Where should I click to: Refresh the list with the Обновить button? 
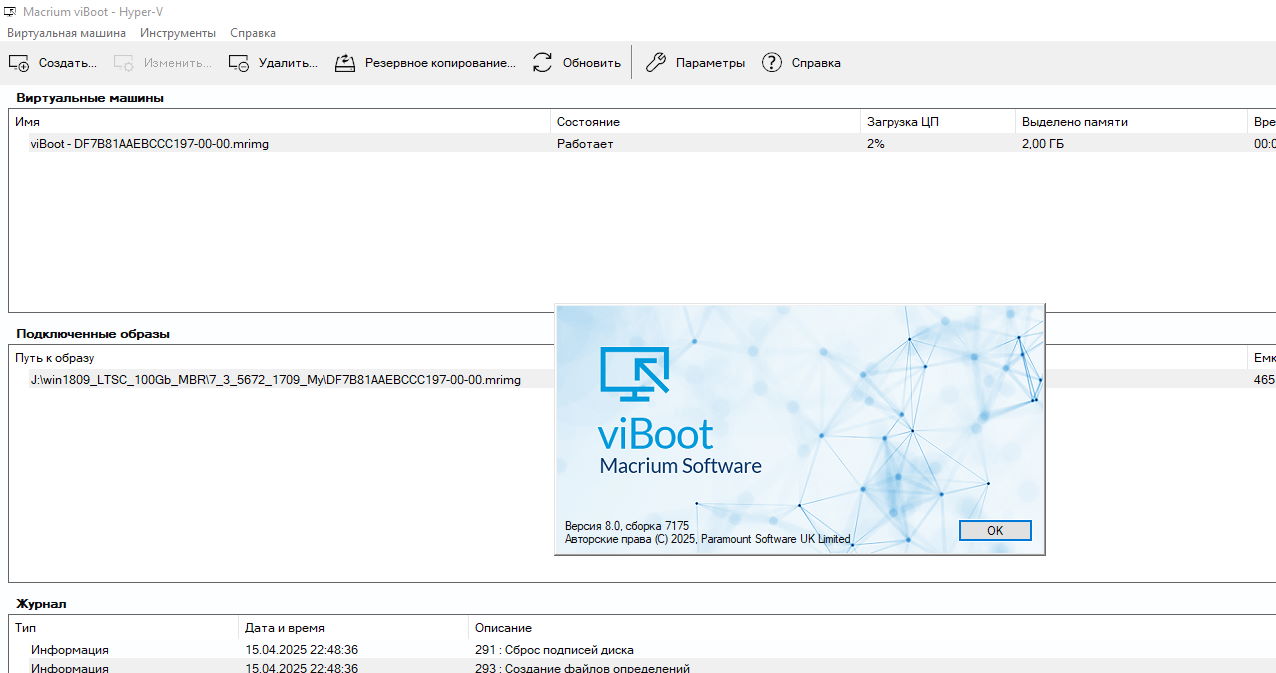(x=576, y=63)
